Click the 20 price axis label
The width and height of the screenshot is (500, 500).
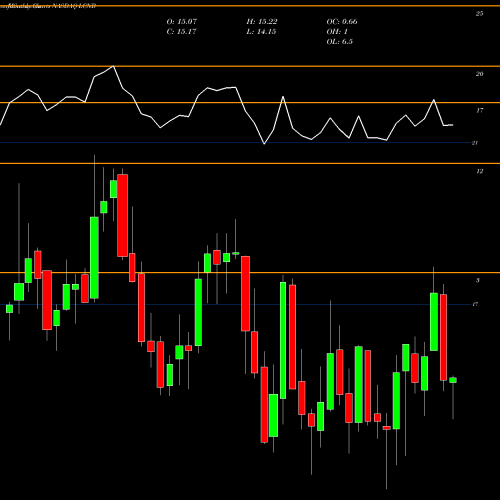tap(479, 74)
